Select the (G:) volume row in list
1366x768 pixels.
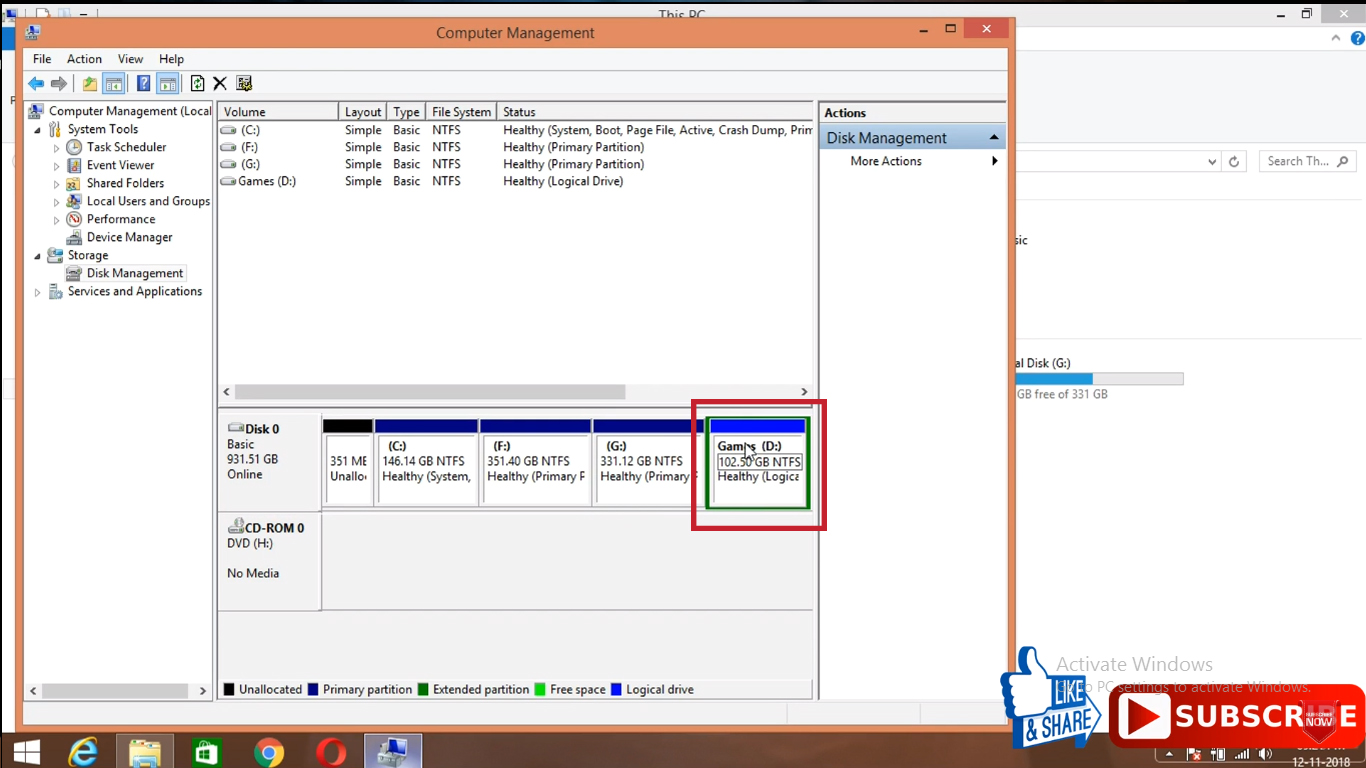(515, 164)
